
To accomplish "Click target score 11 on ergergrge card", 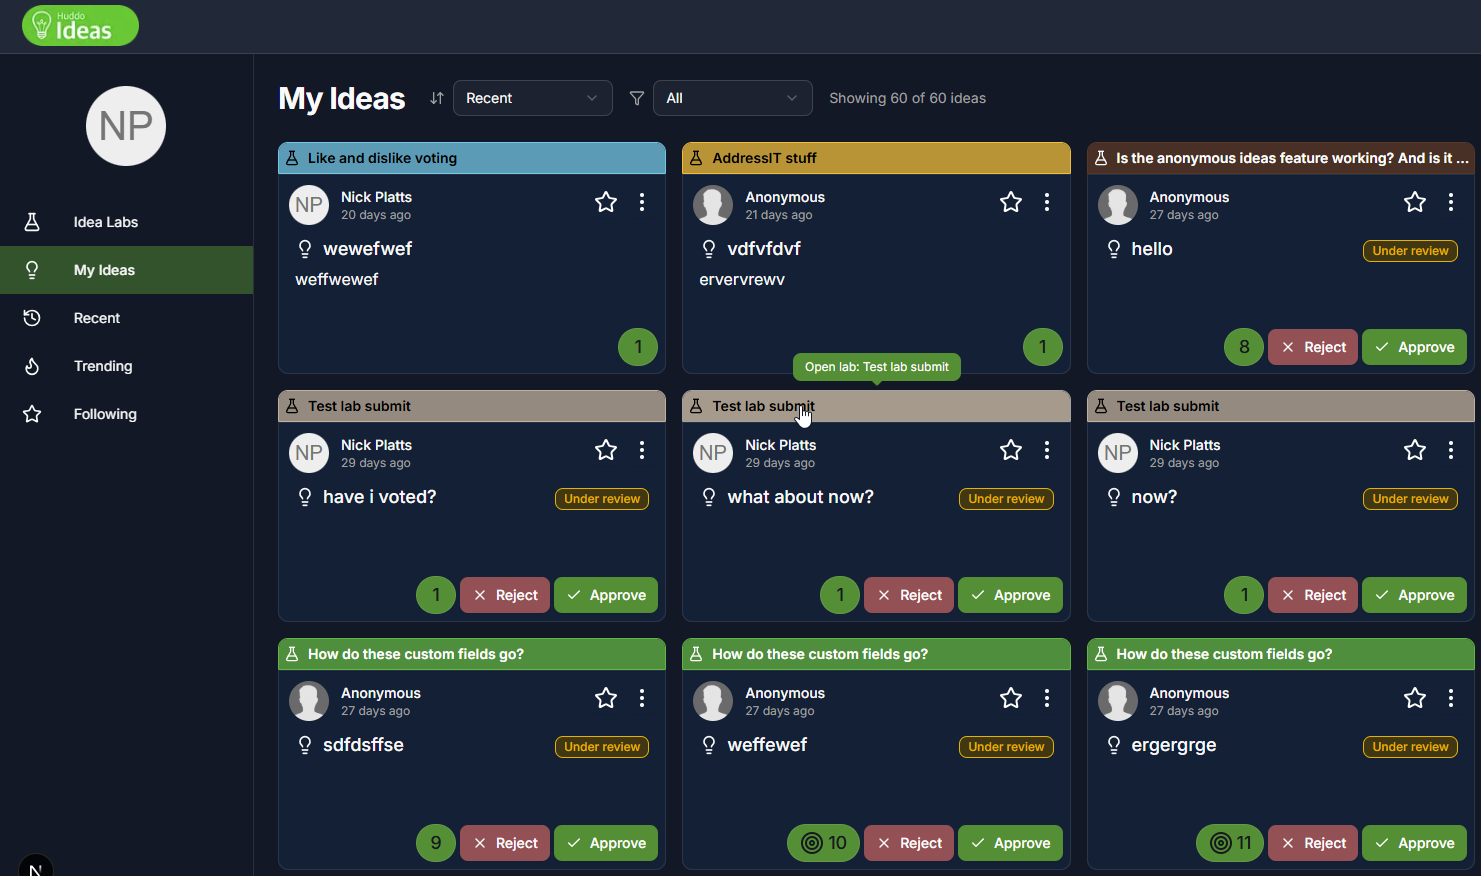I will 1230,843.
